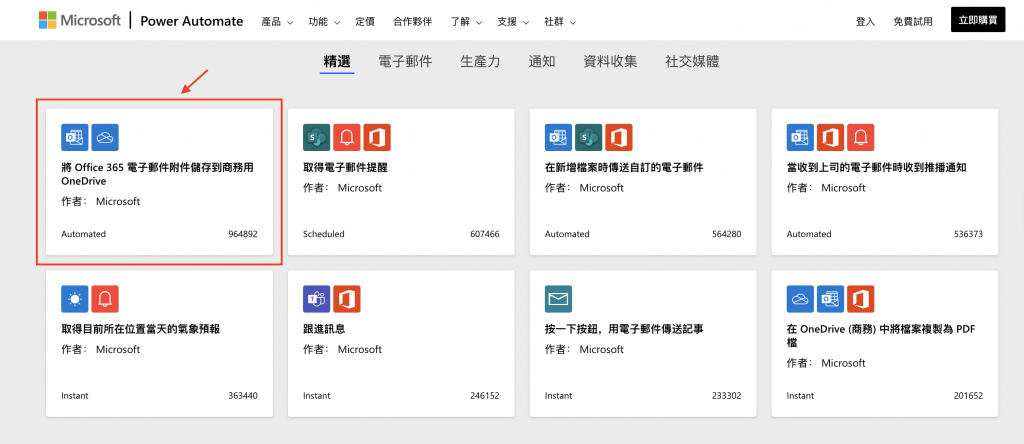Switch to the 電子郵件 tab

[x=406, y=62]
